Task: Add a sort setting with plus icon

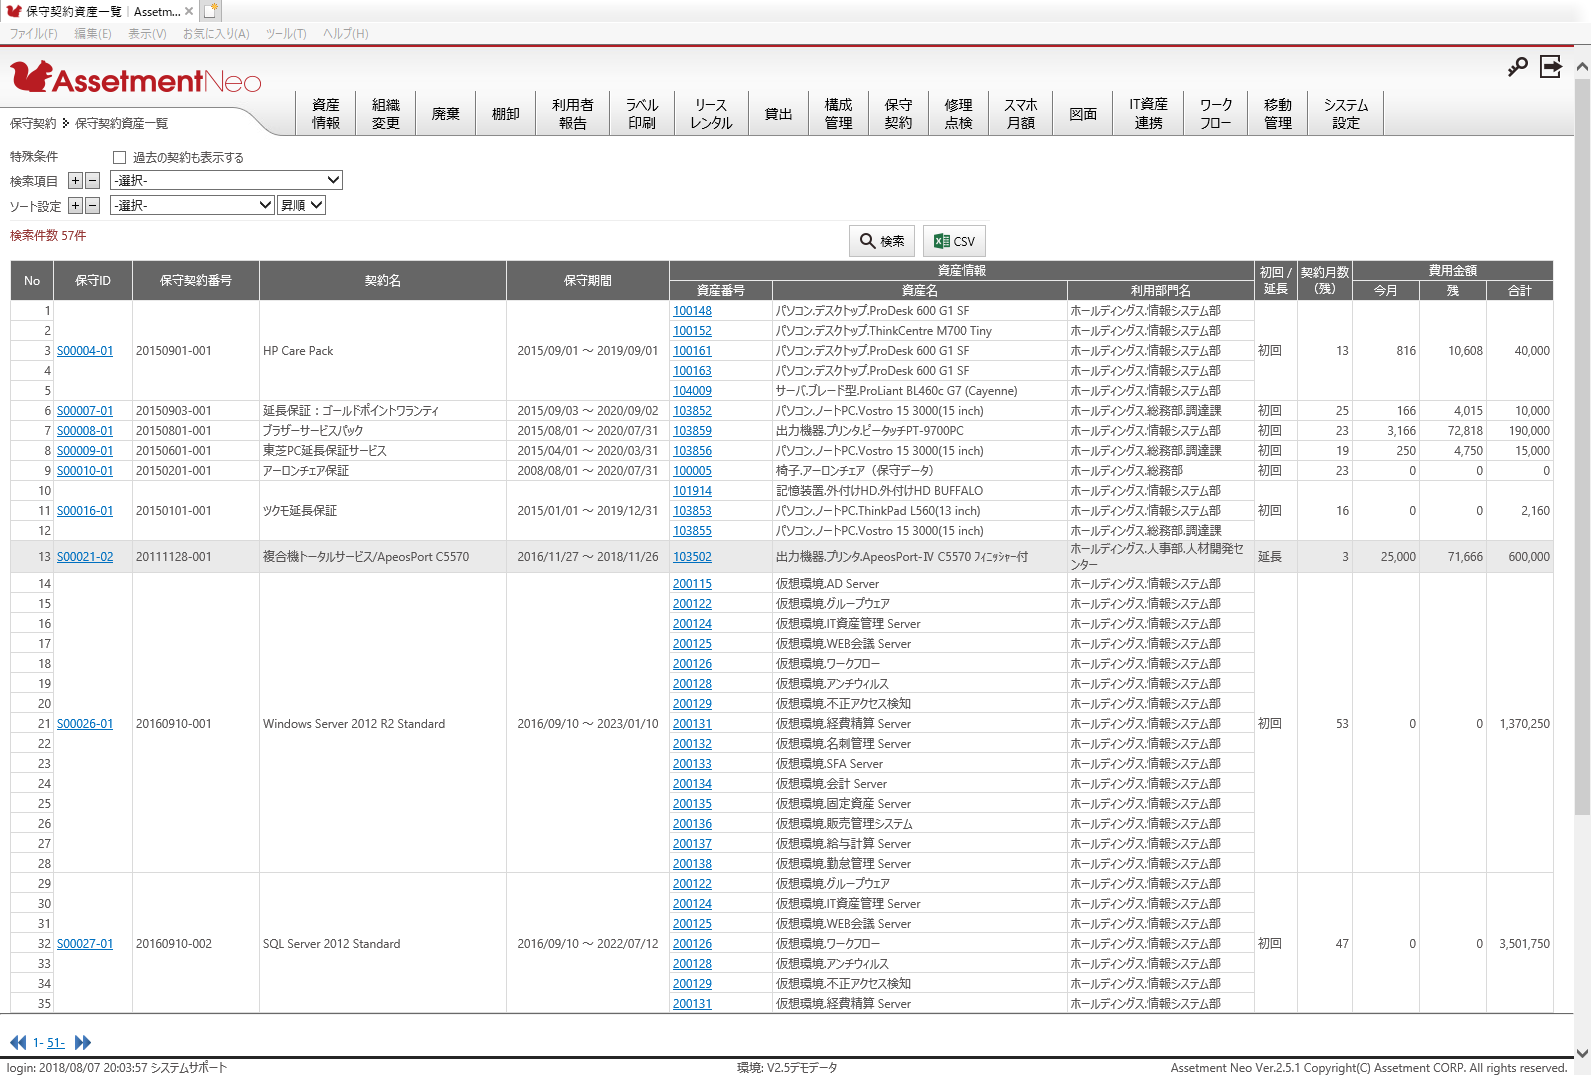Action: pos(75,206)
